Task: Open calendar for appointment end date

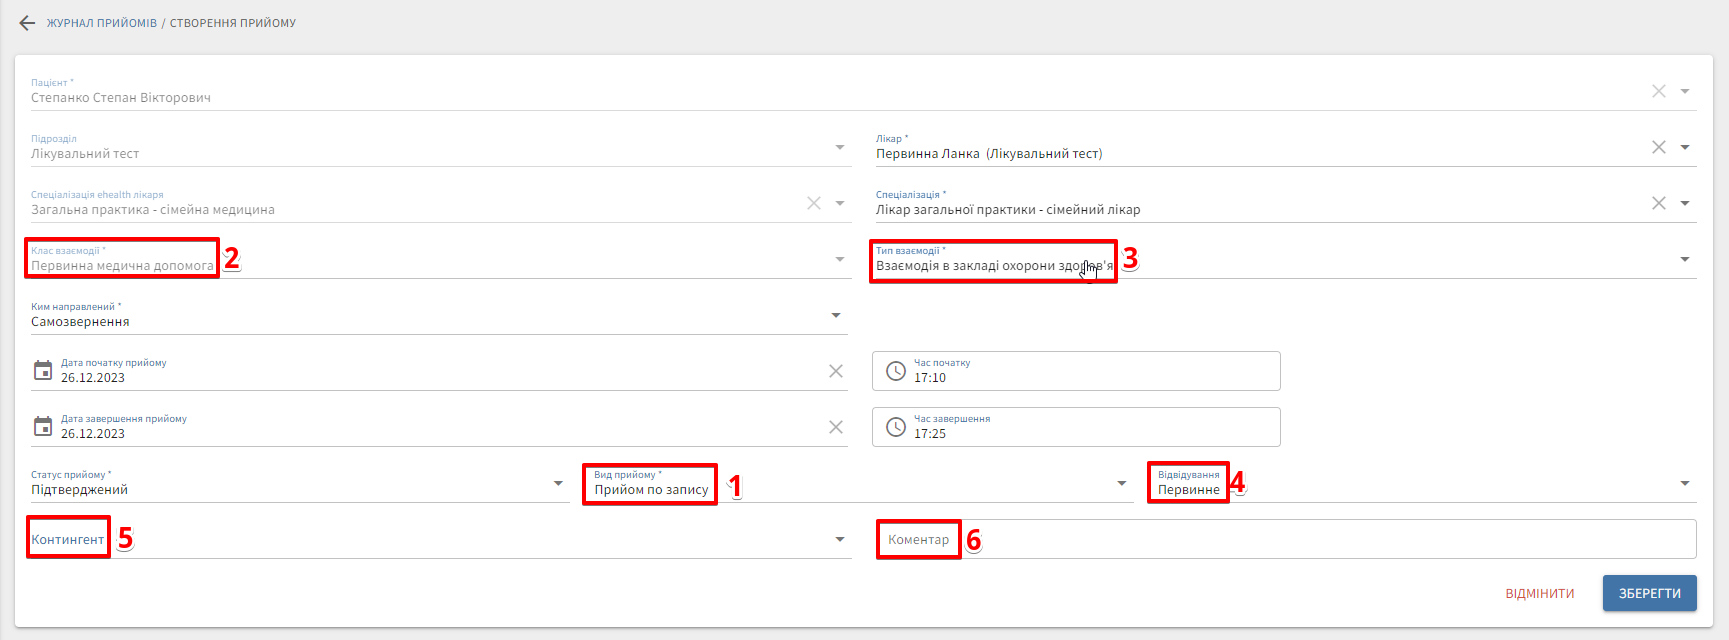Action: click(43, 427)
